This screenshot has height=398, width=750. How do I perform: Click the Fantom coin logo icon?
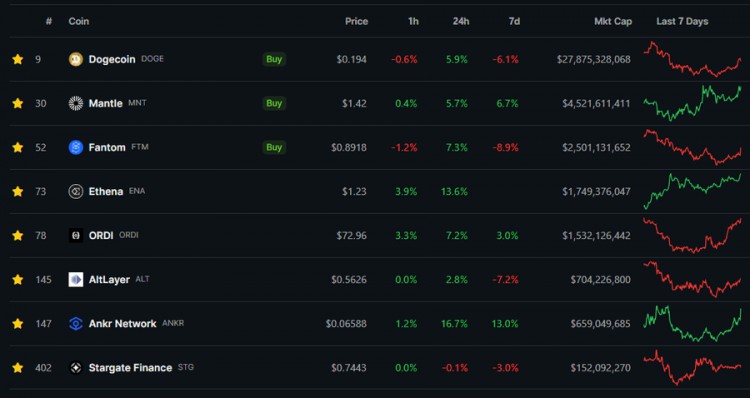pyautogui.click(x=76, y=147)
